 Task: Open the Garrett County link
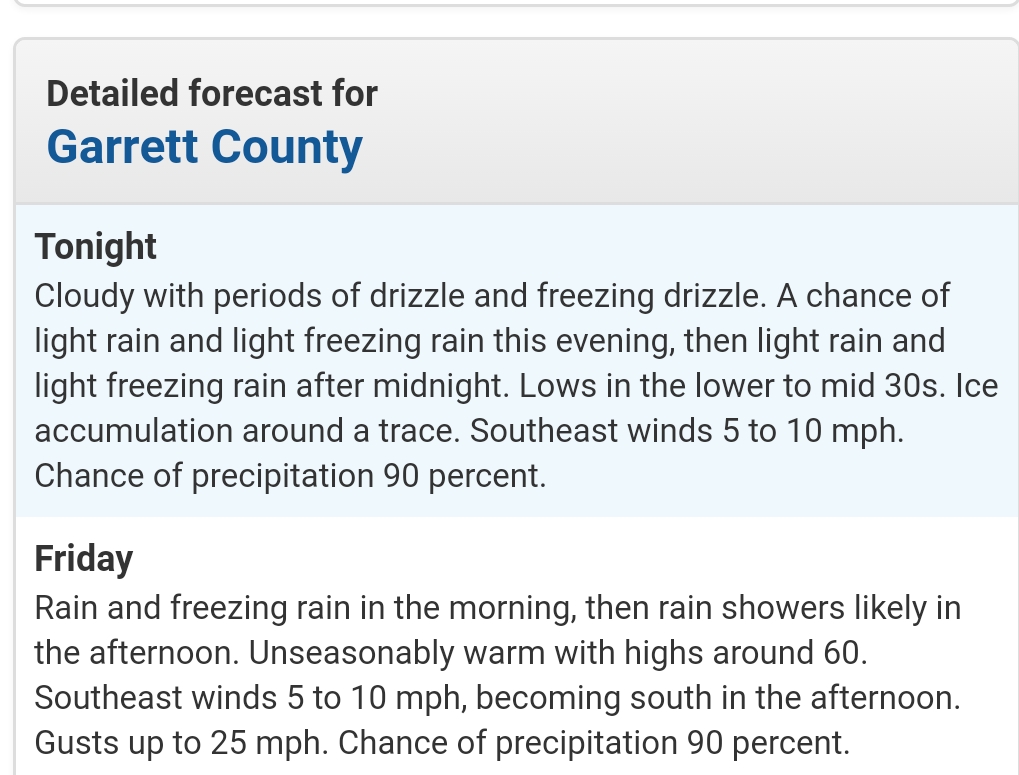click(204, 147)
